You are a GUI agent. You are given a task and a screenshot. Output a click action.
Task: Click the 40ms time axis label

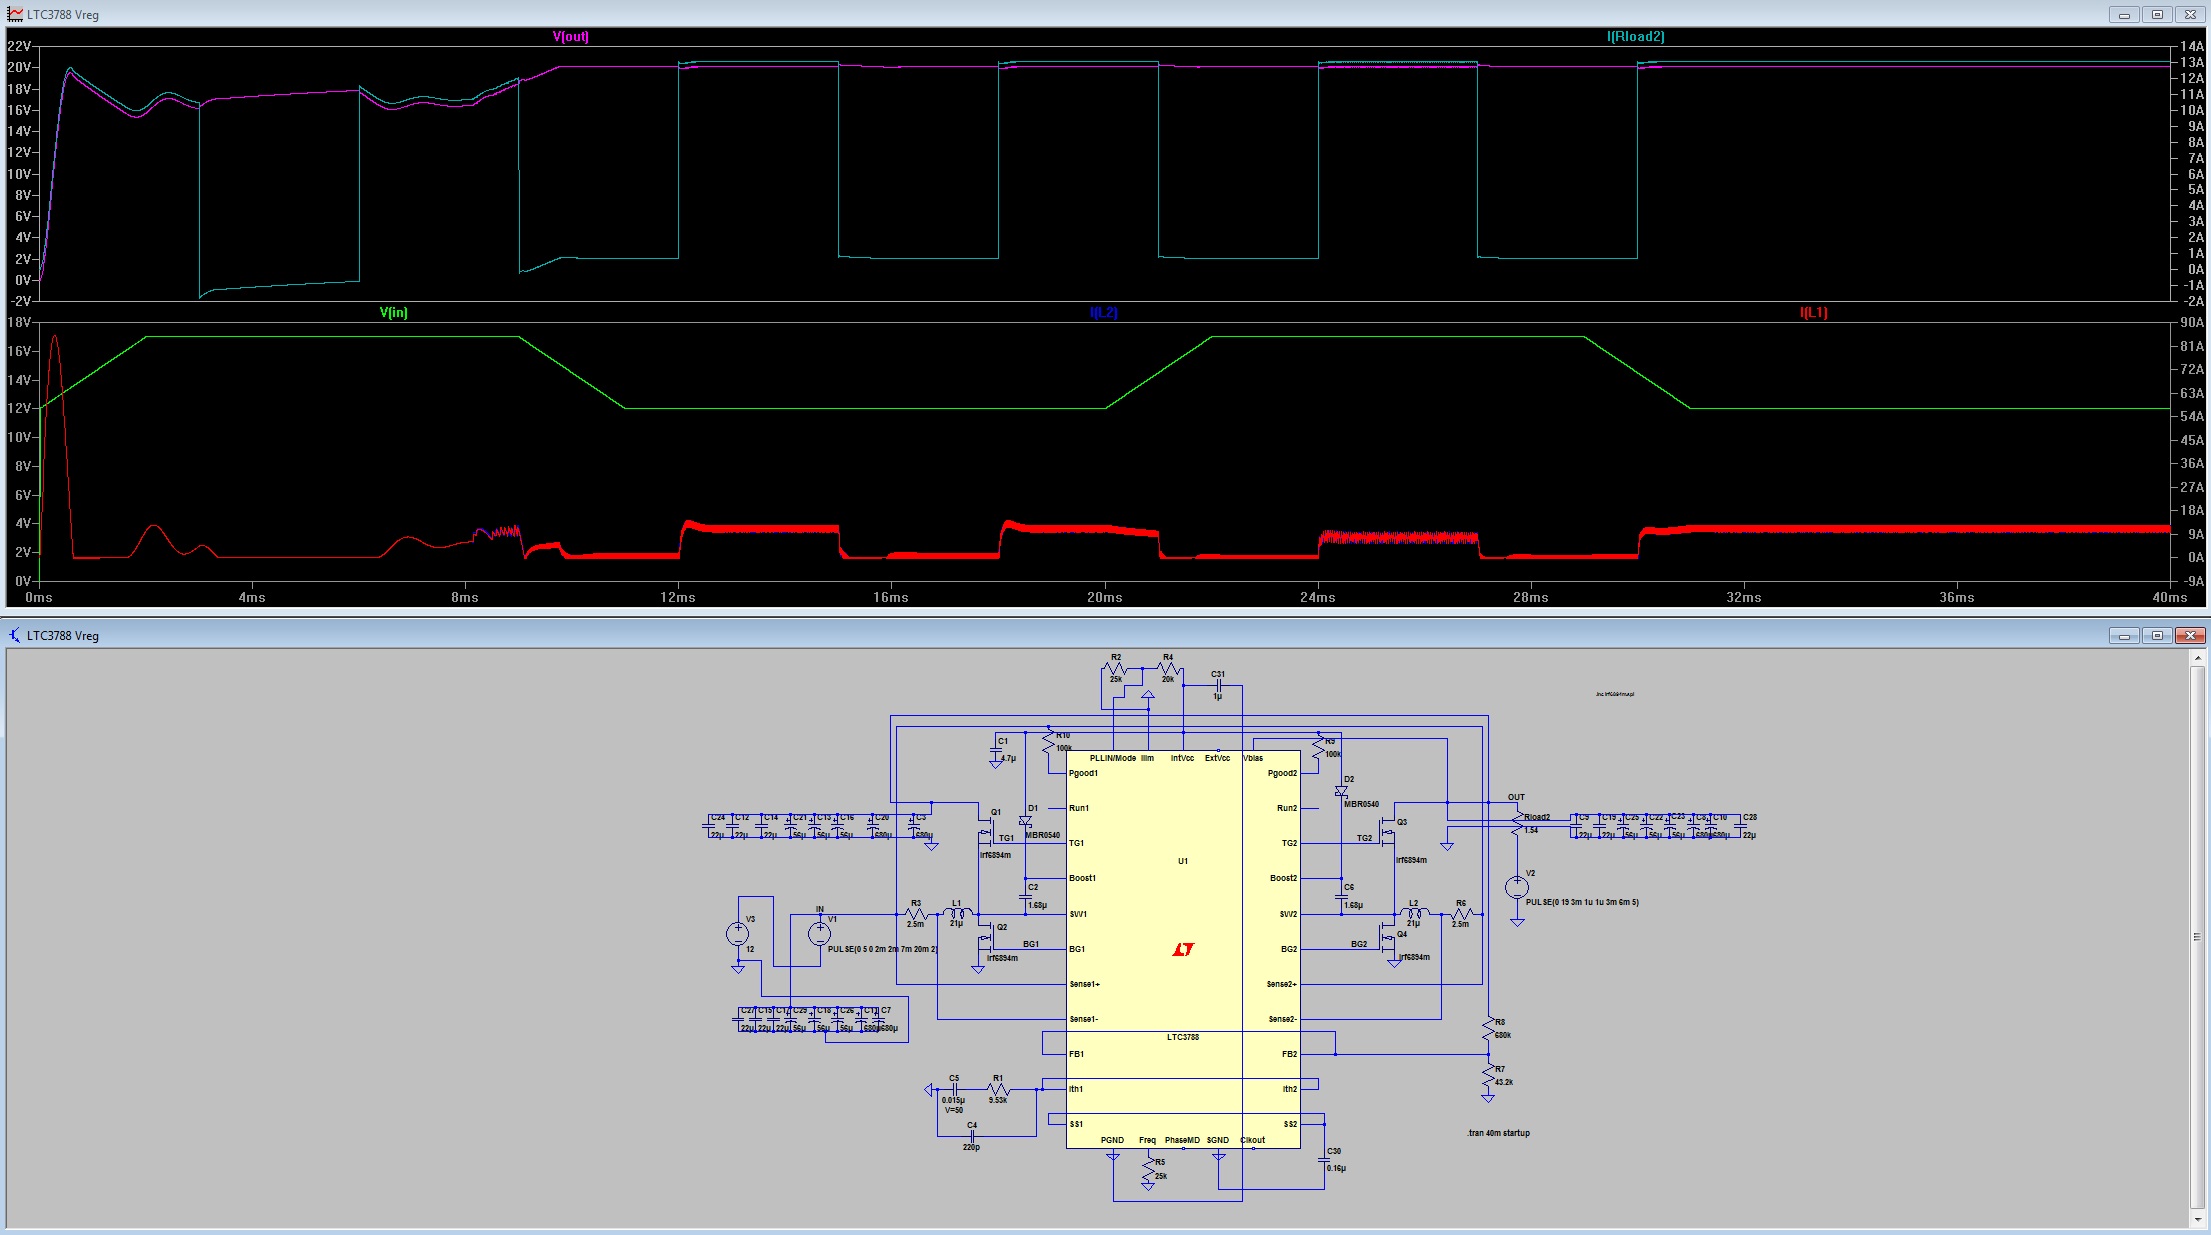click(2169, 597)
